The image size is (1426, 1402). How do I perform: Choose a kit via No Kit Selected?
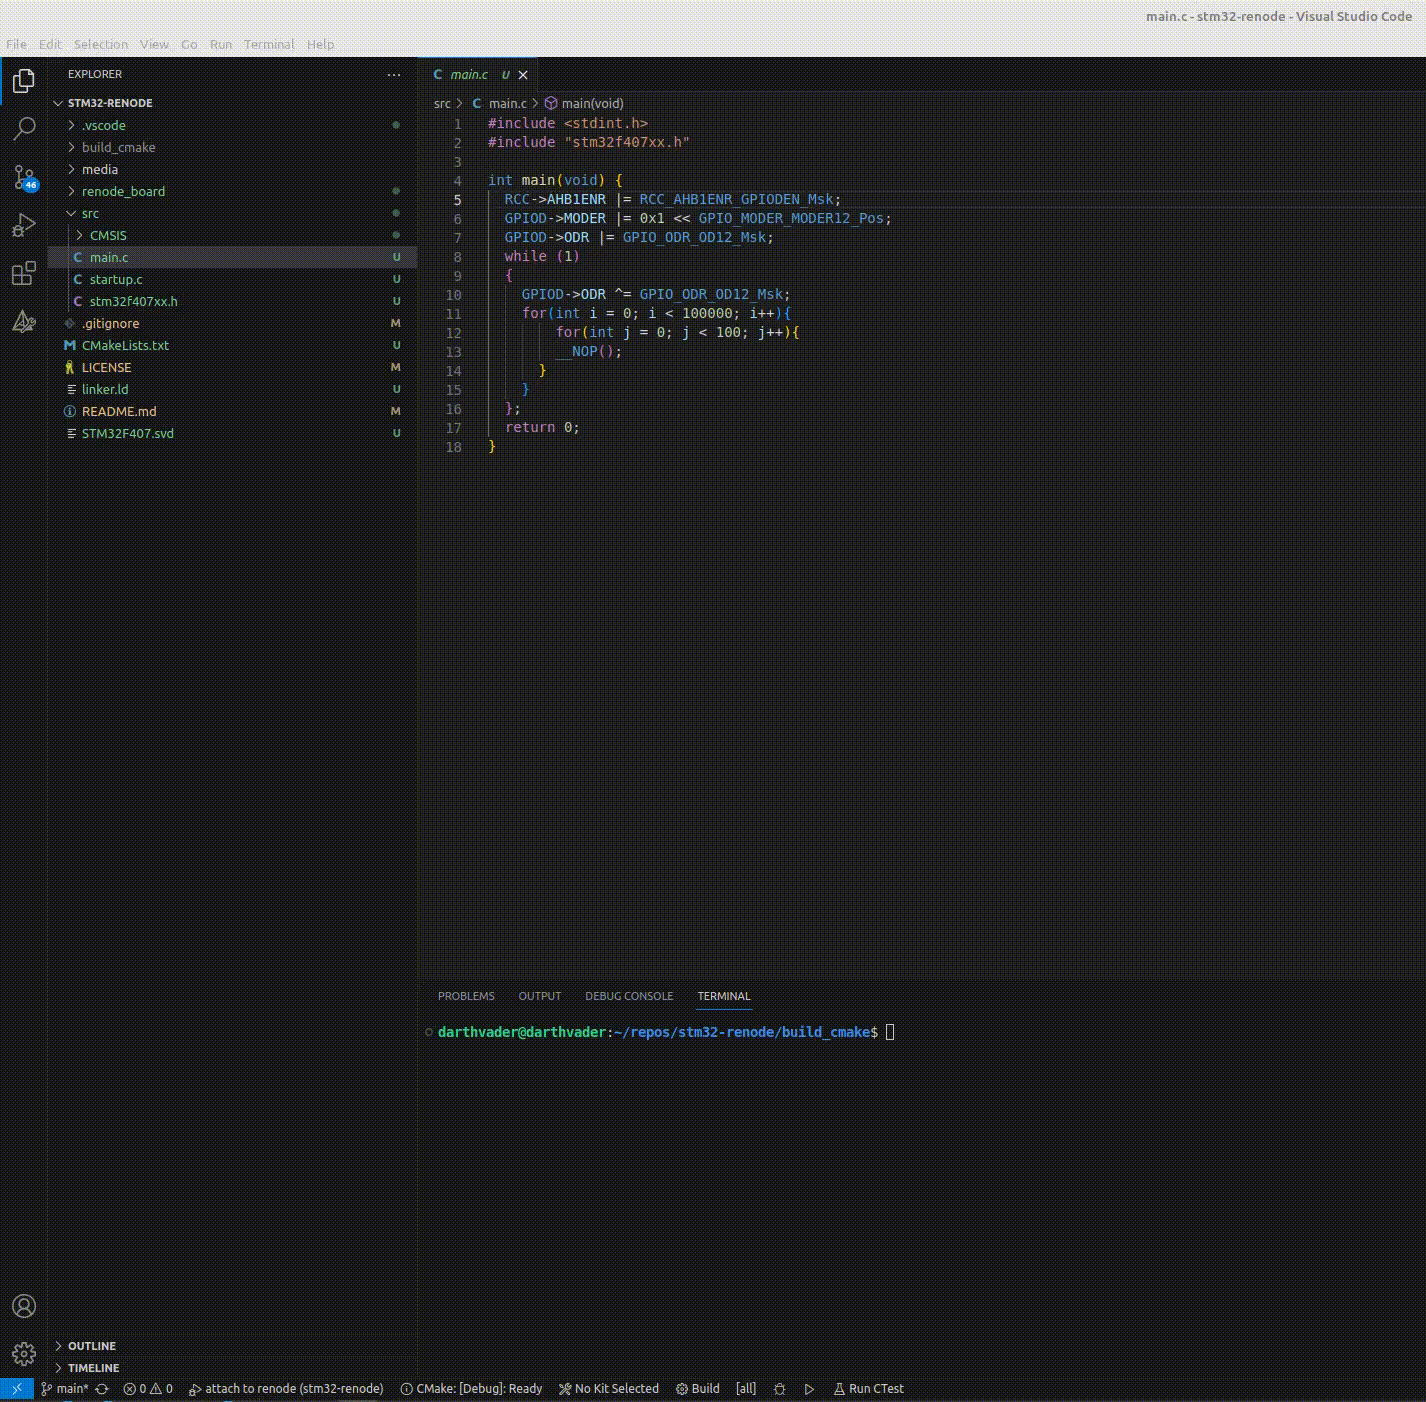[609, 1389]
